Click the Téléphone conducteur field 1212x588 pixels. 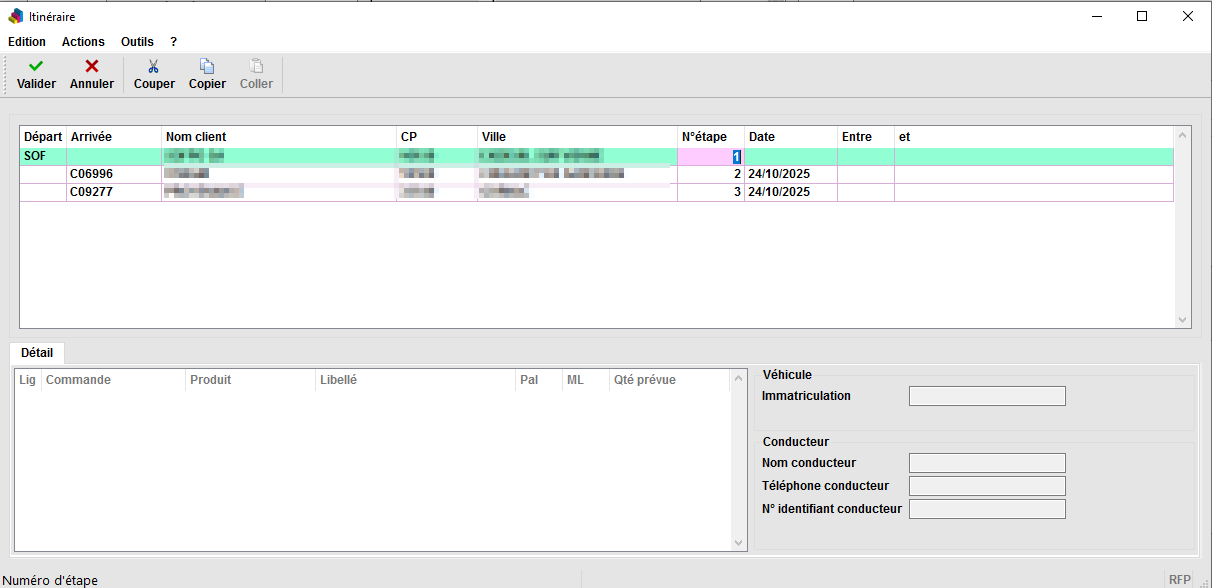coord(986,486)
